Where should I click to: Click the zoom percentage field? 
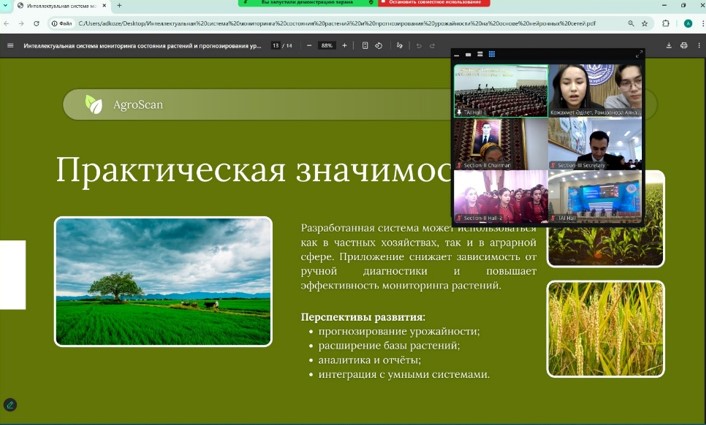coord(327,45)
